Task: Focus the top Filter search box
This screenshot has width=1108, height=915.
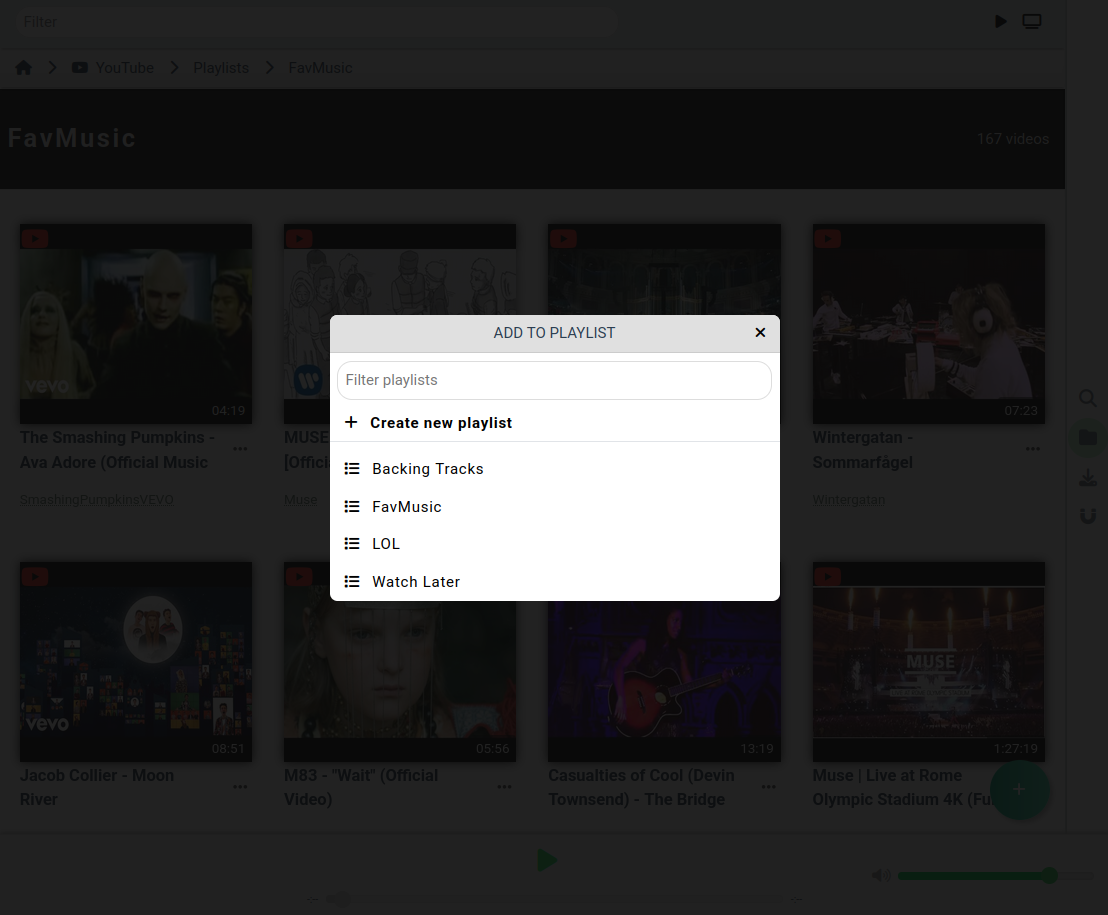Action: click(x=318, y=22)
